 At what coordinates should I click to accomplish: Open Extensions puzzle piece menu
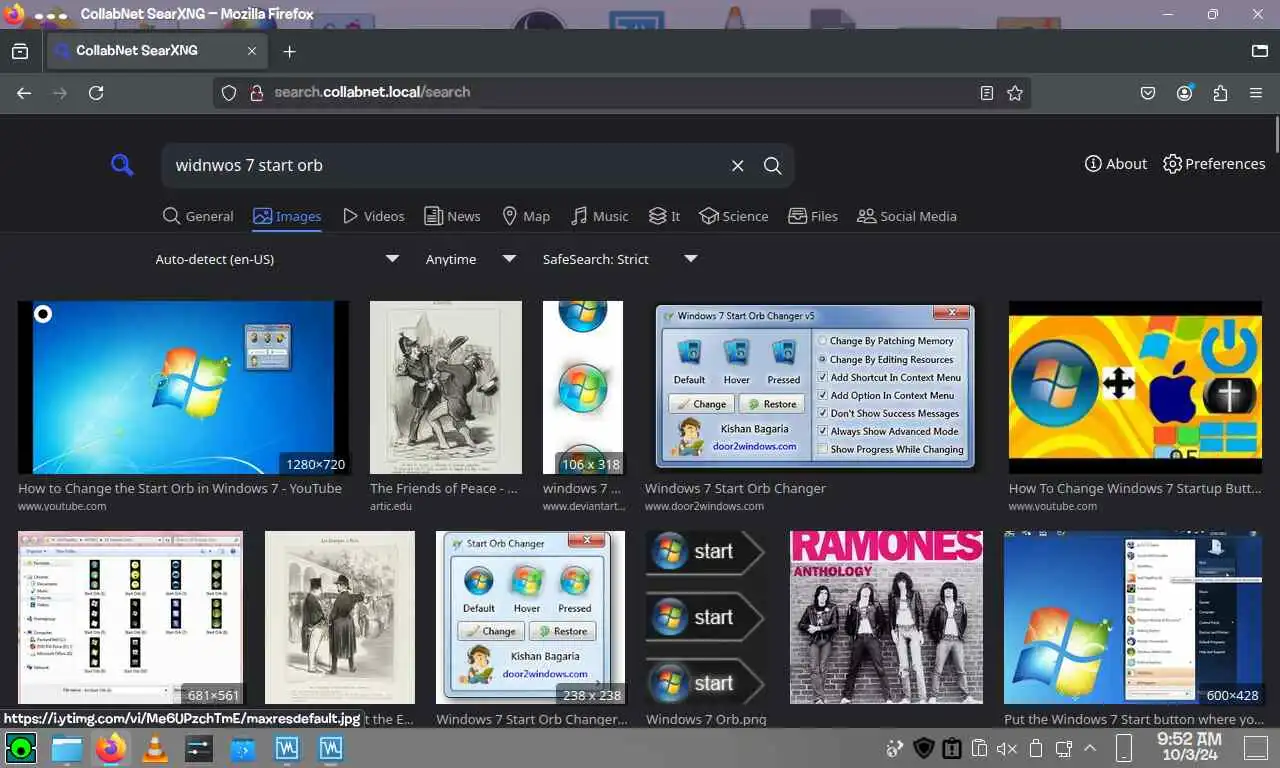pos(1220,93)
